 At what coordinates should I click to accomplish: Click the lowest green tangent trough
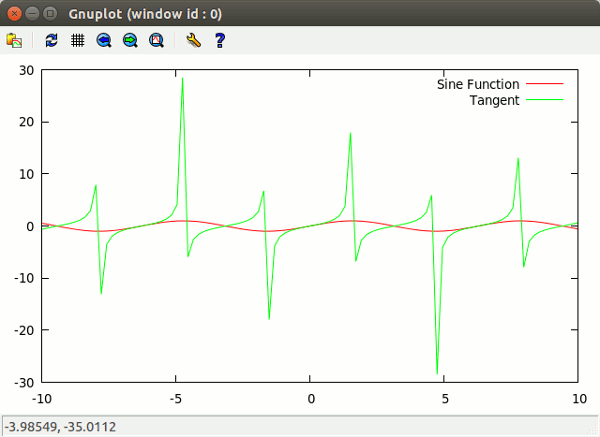tap(437, 372)
